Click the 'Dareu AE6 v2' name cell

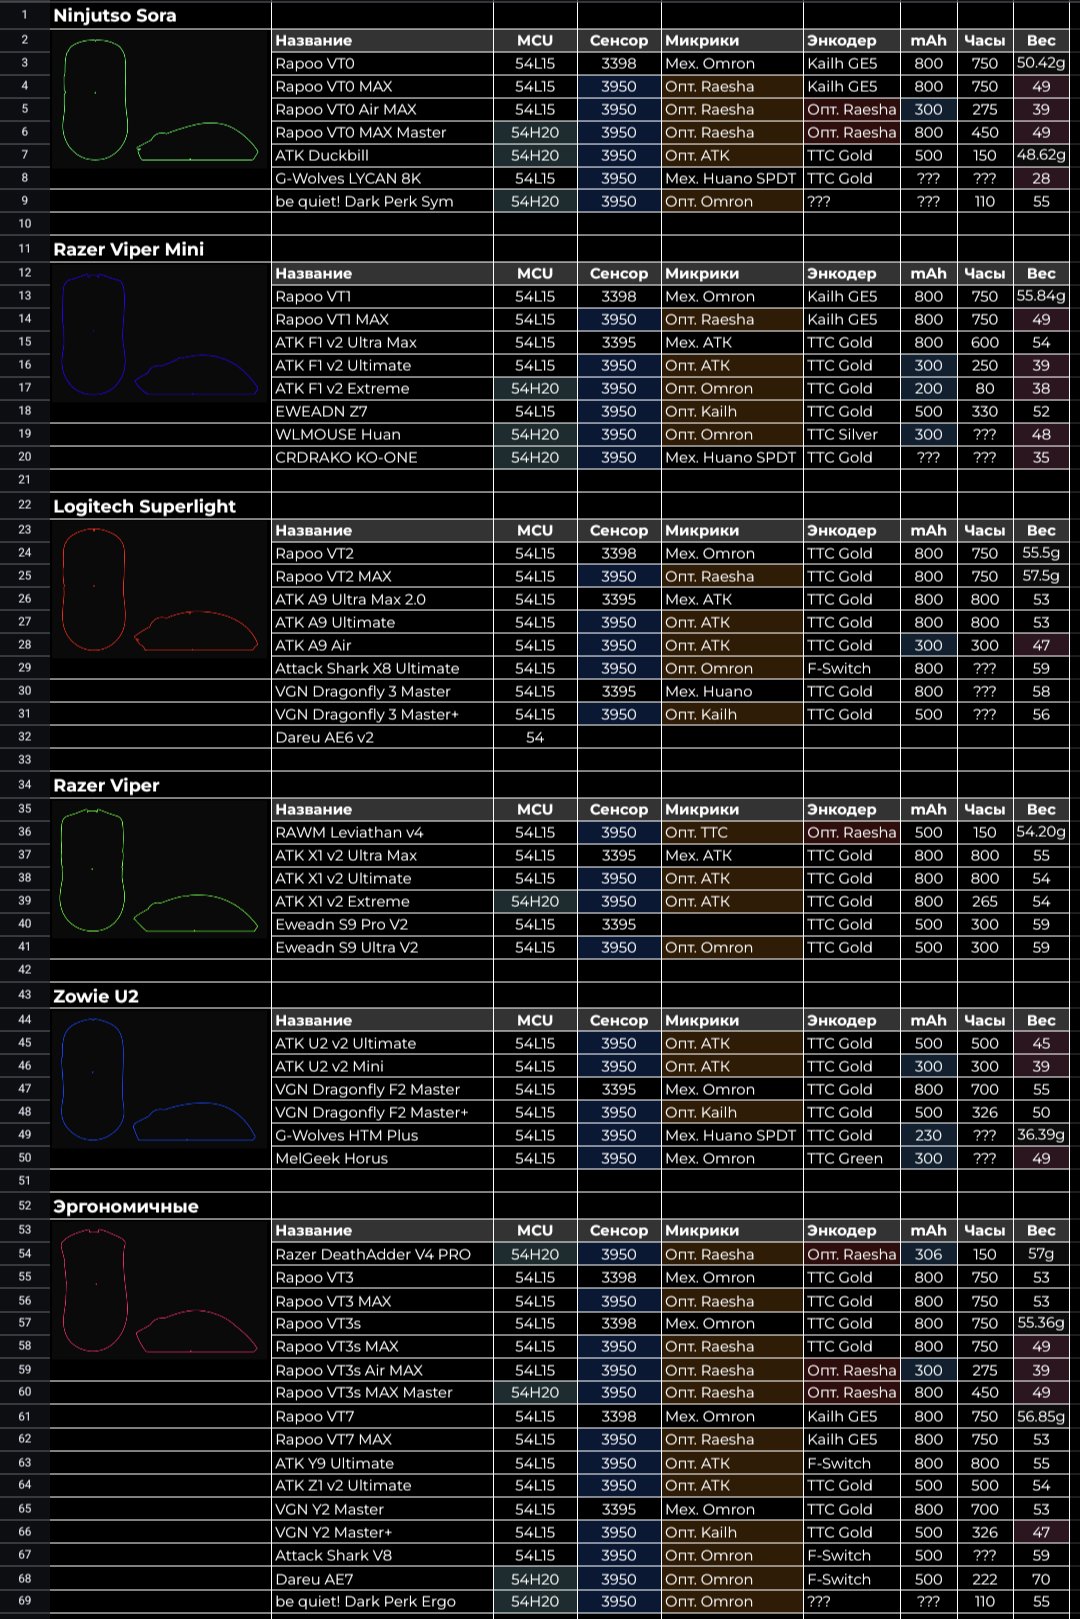[x=383, y=737]
